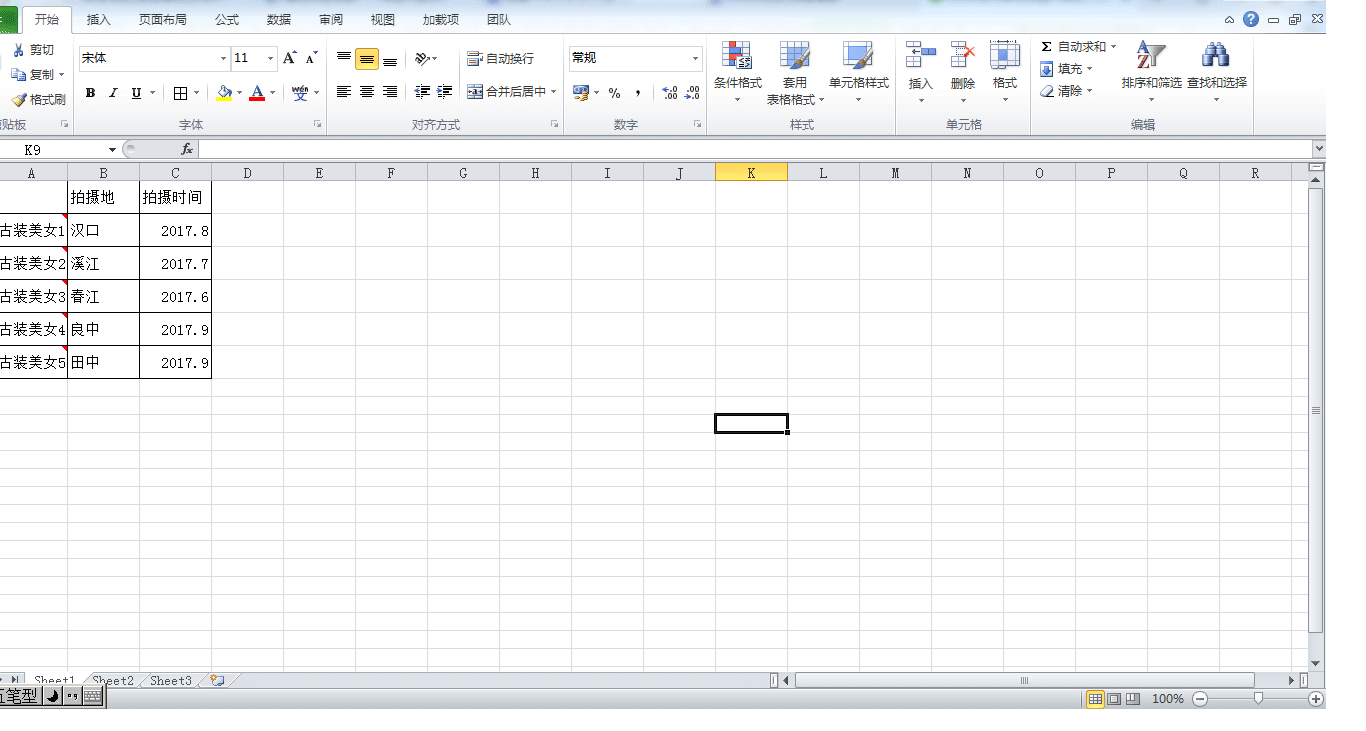Viewport: 1366px width, 731px height.
Task: Click the accounting currency format icon
Action: pos(581,93)
